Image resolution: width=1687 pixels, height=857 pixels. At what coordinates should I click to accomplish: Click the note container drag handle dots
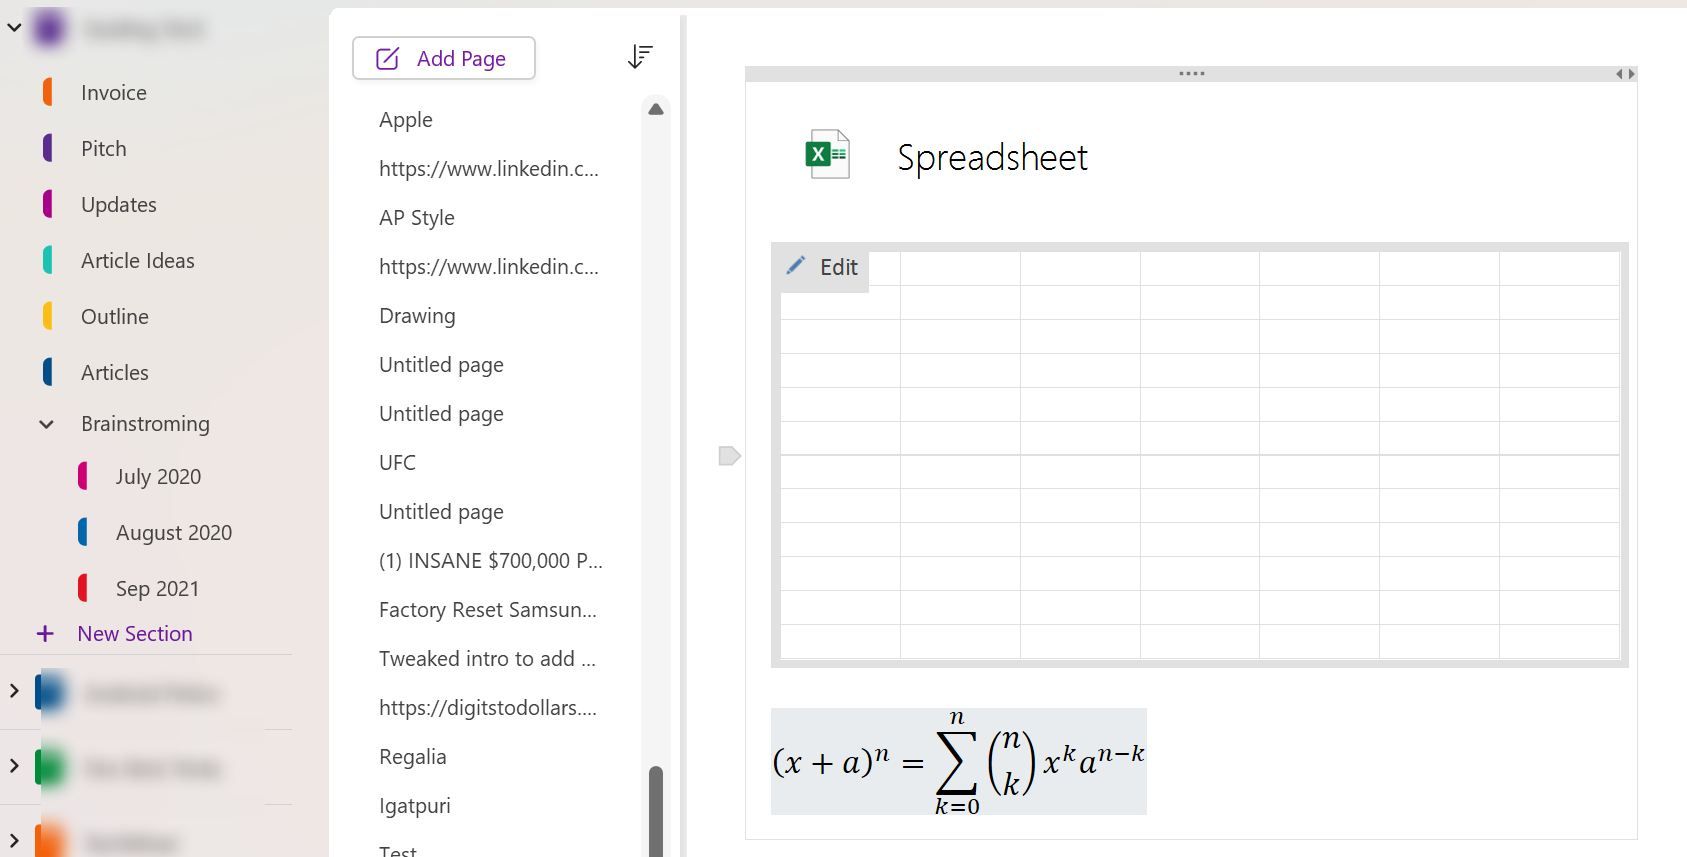[1191, 74]
